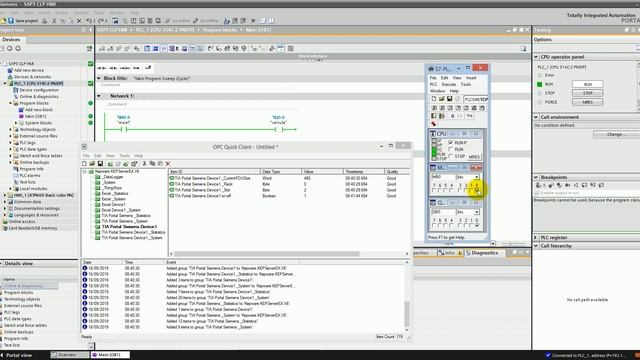
Task: Open File menu in OPC Quick Client
Action: pyautogui.click(x=86, y=156)
